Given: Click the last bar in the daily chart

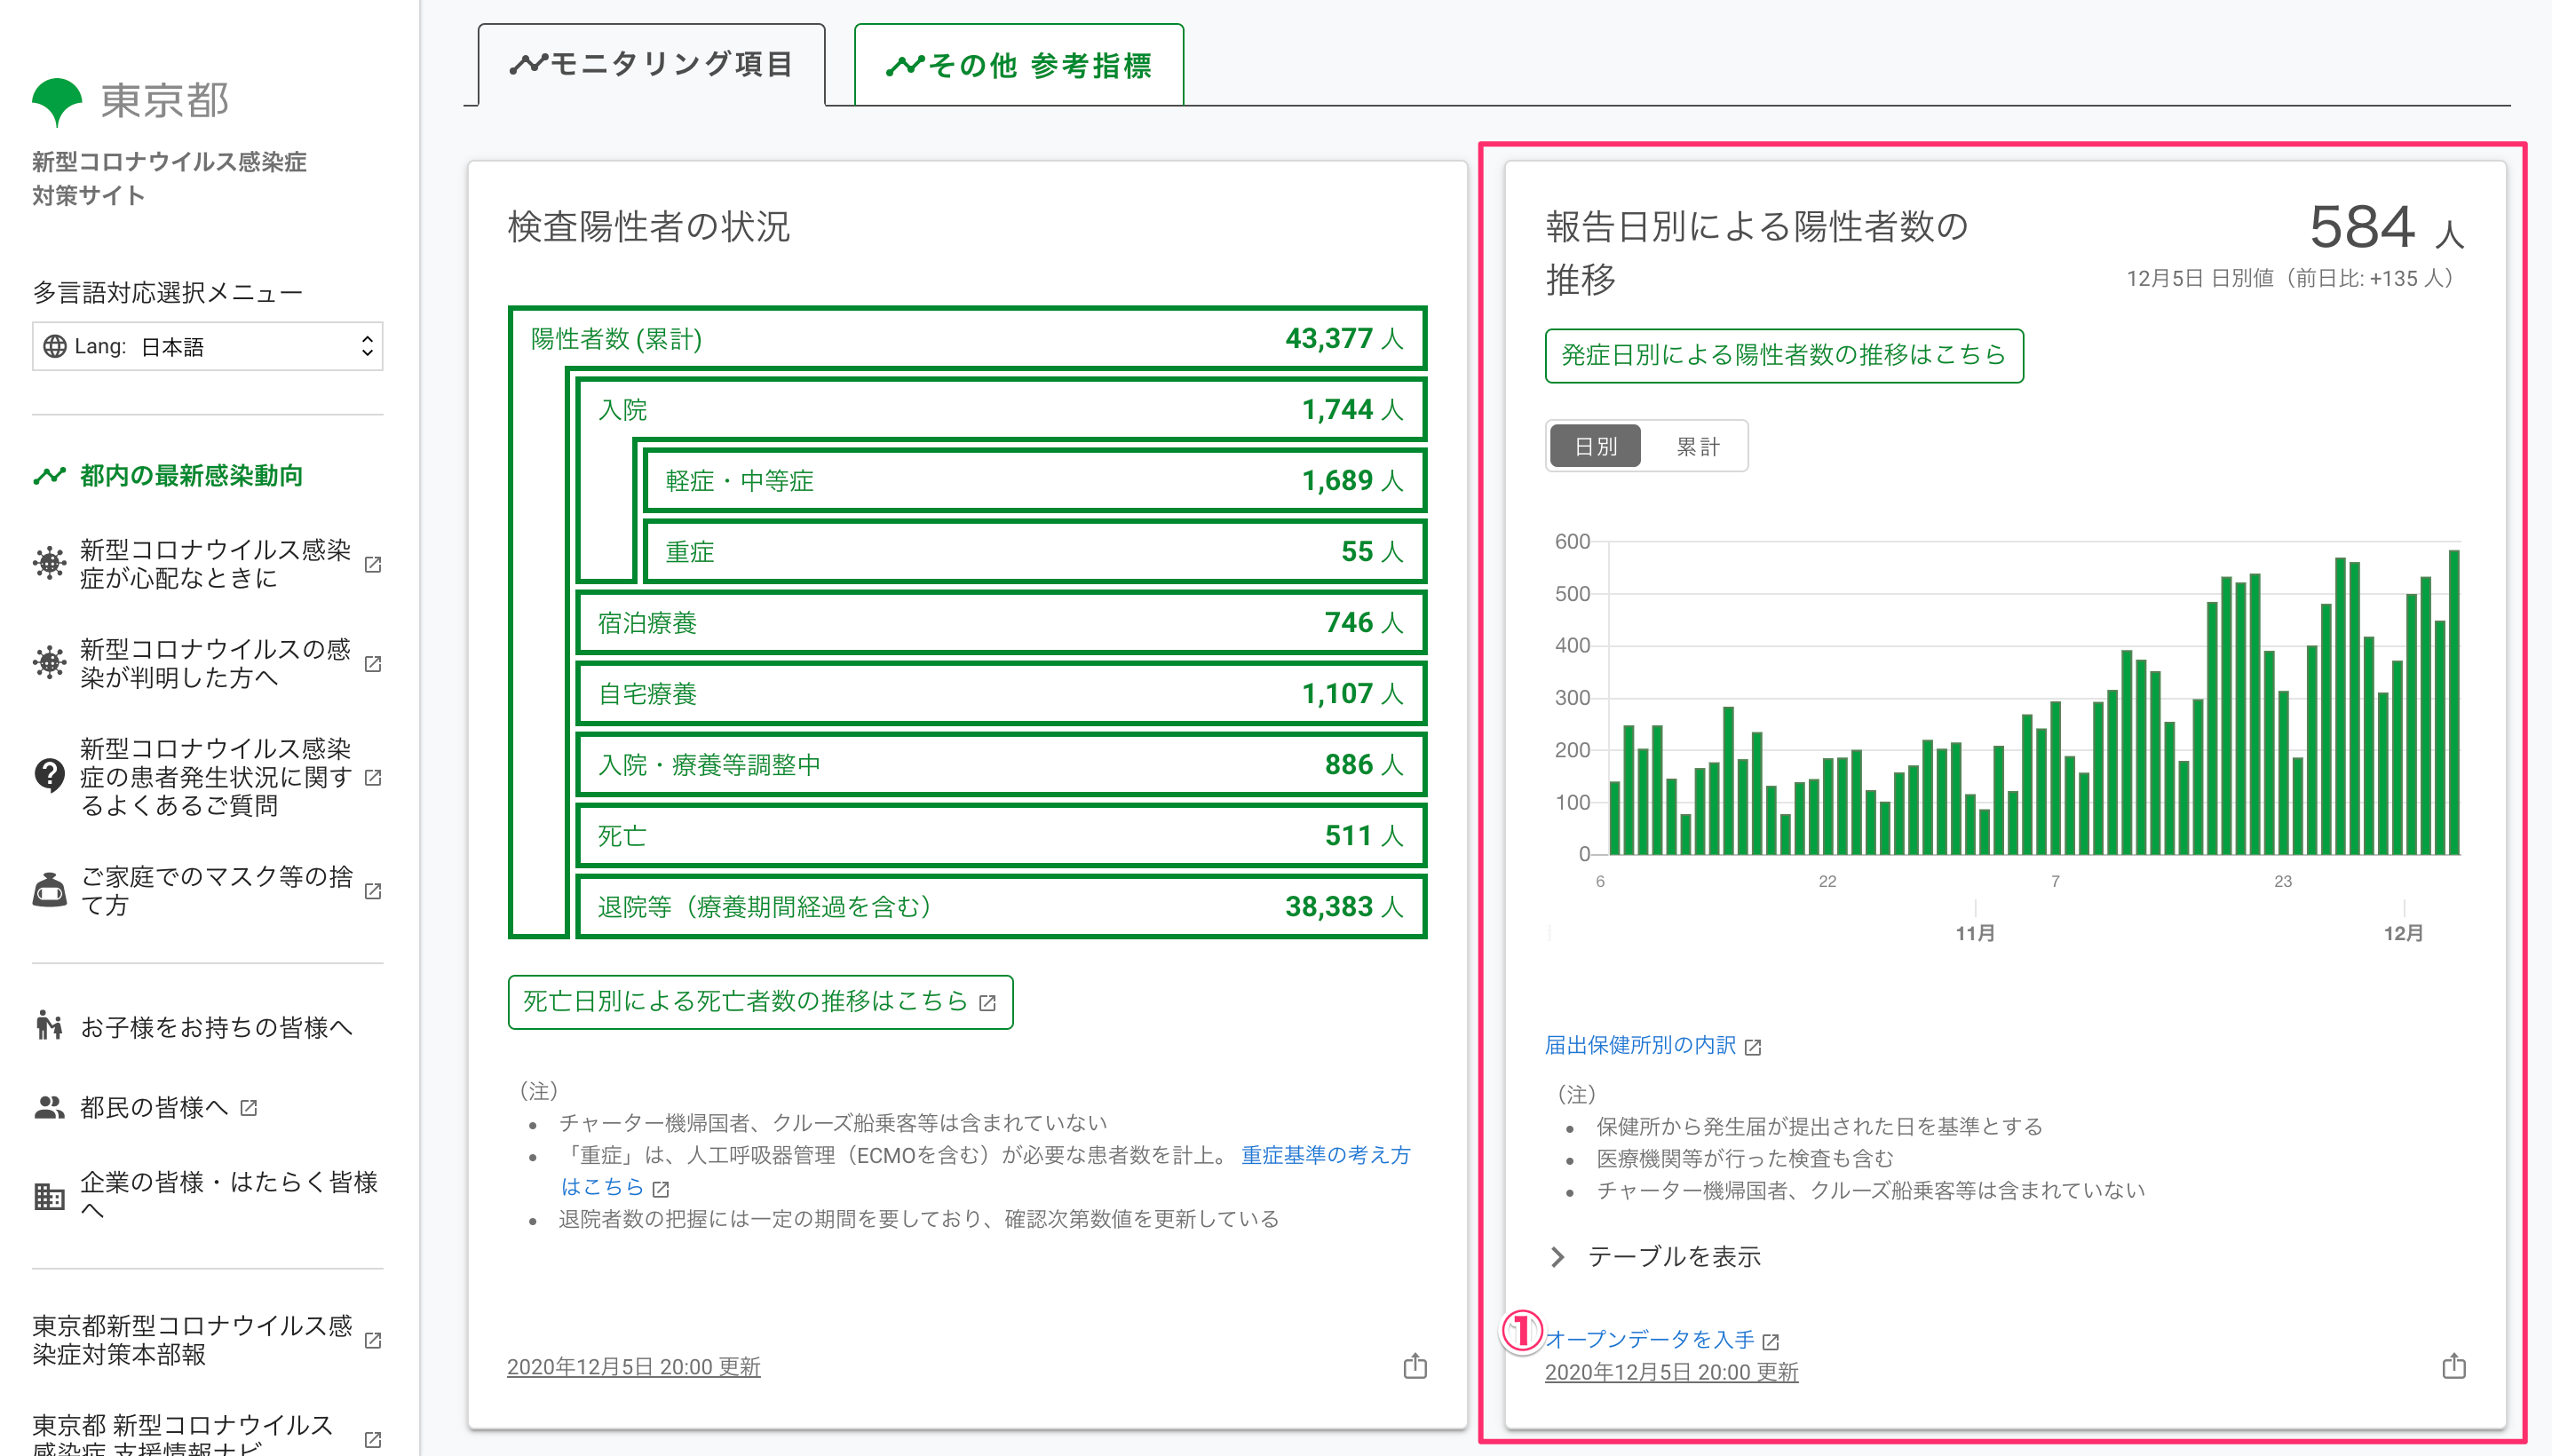Looking at the screenshot, I should 2453,702.
